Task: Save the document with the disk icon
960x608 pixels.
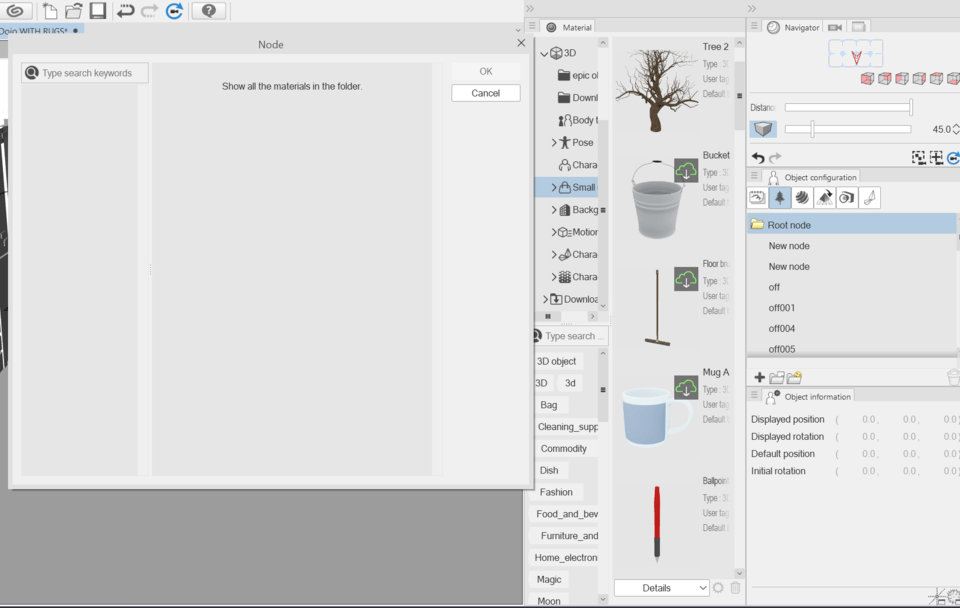Action: click(x=98, y=10)
